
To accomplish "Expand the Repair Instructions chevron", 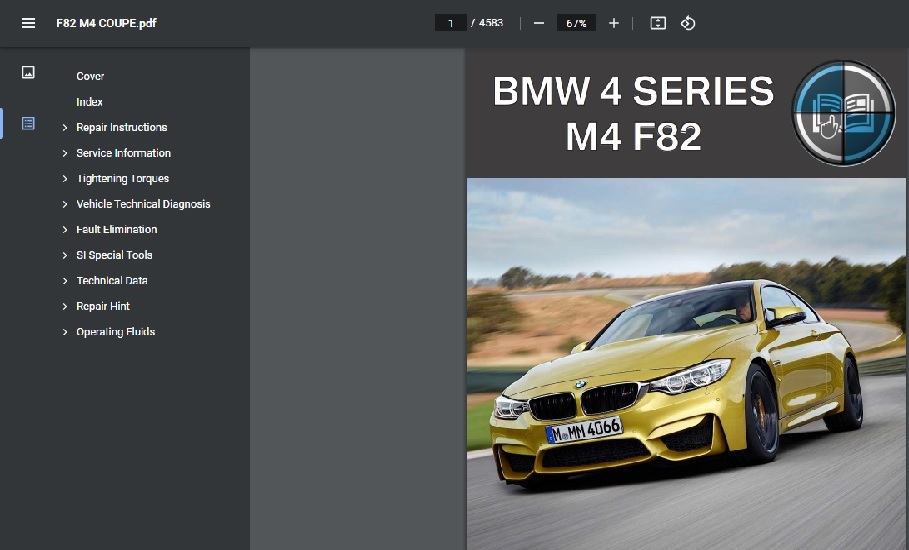I will click(65, 128).
